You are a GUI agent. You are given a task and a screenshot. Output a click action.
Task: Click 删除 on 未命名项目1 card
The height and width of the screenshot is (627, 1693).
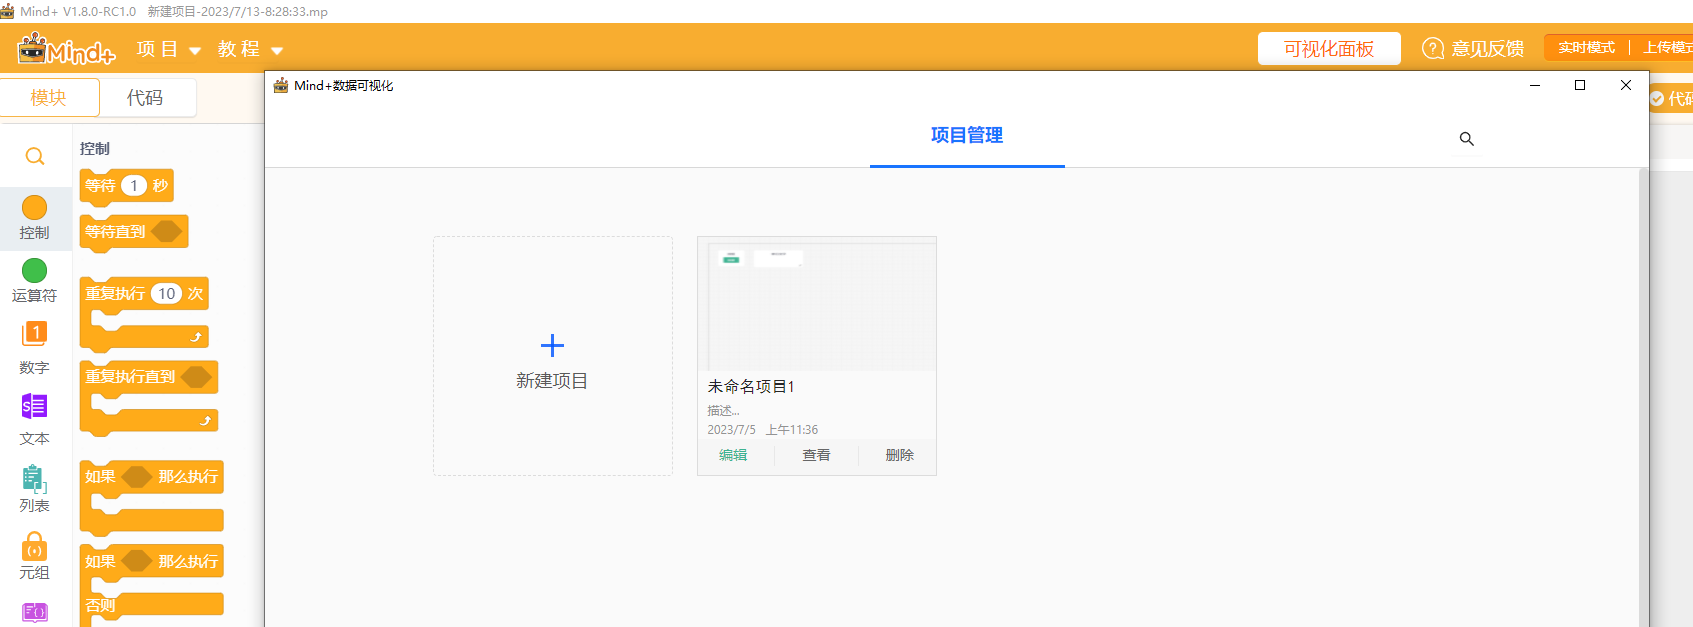(899, 455)
